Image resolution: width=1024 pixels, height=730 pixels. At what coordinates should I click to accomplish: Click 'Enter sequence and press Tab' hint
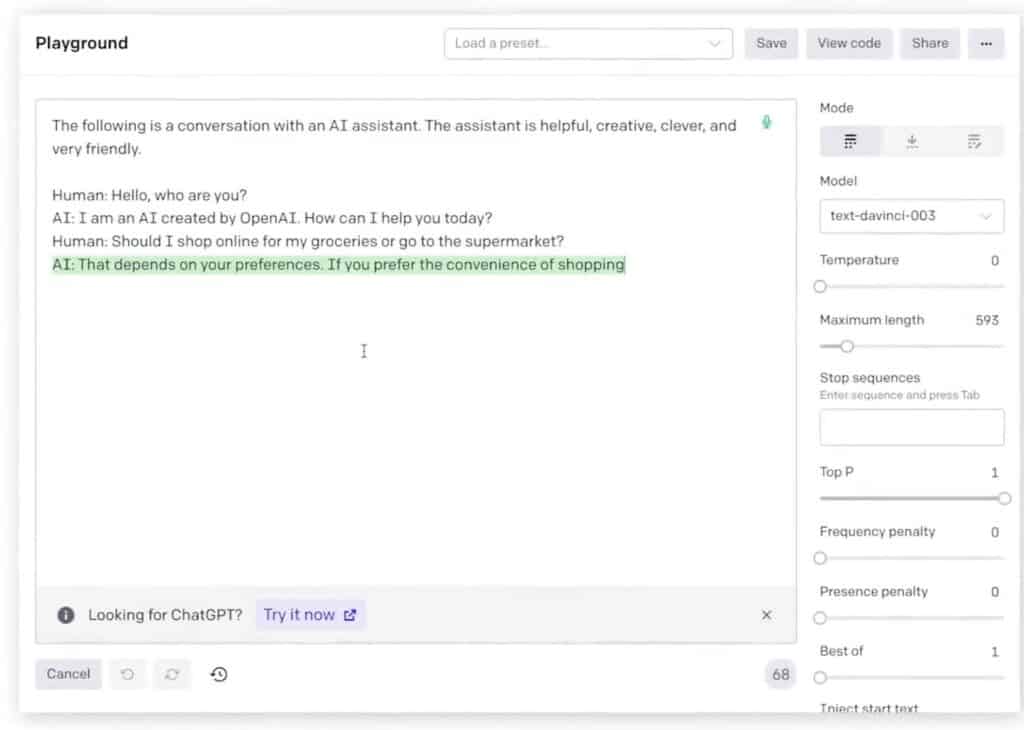pyautogui.click(x=899, y=395)
